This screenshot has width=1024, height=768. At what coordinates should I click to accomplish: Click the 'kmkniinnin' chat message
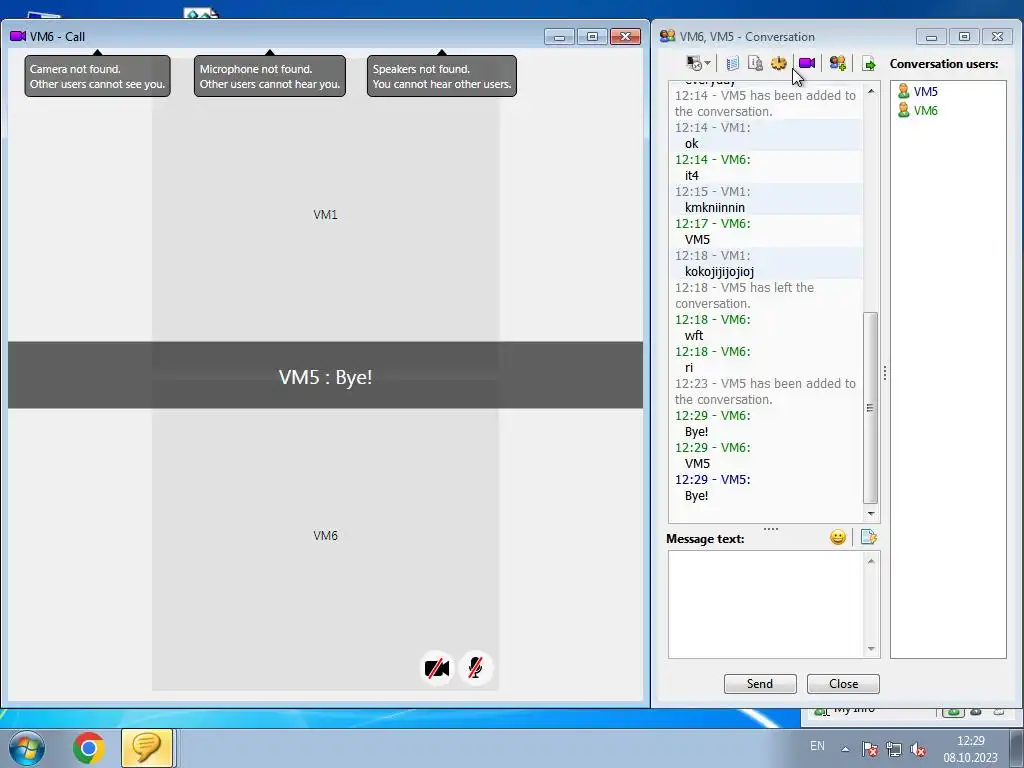(x=714, y=208)
